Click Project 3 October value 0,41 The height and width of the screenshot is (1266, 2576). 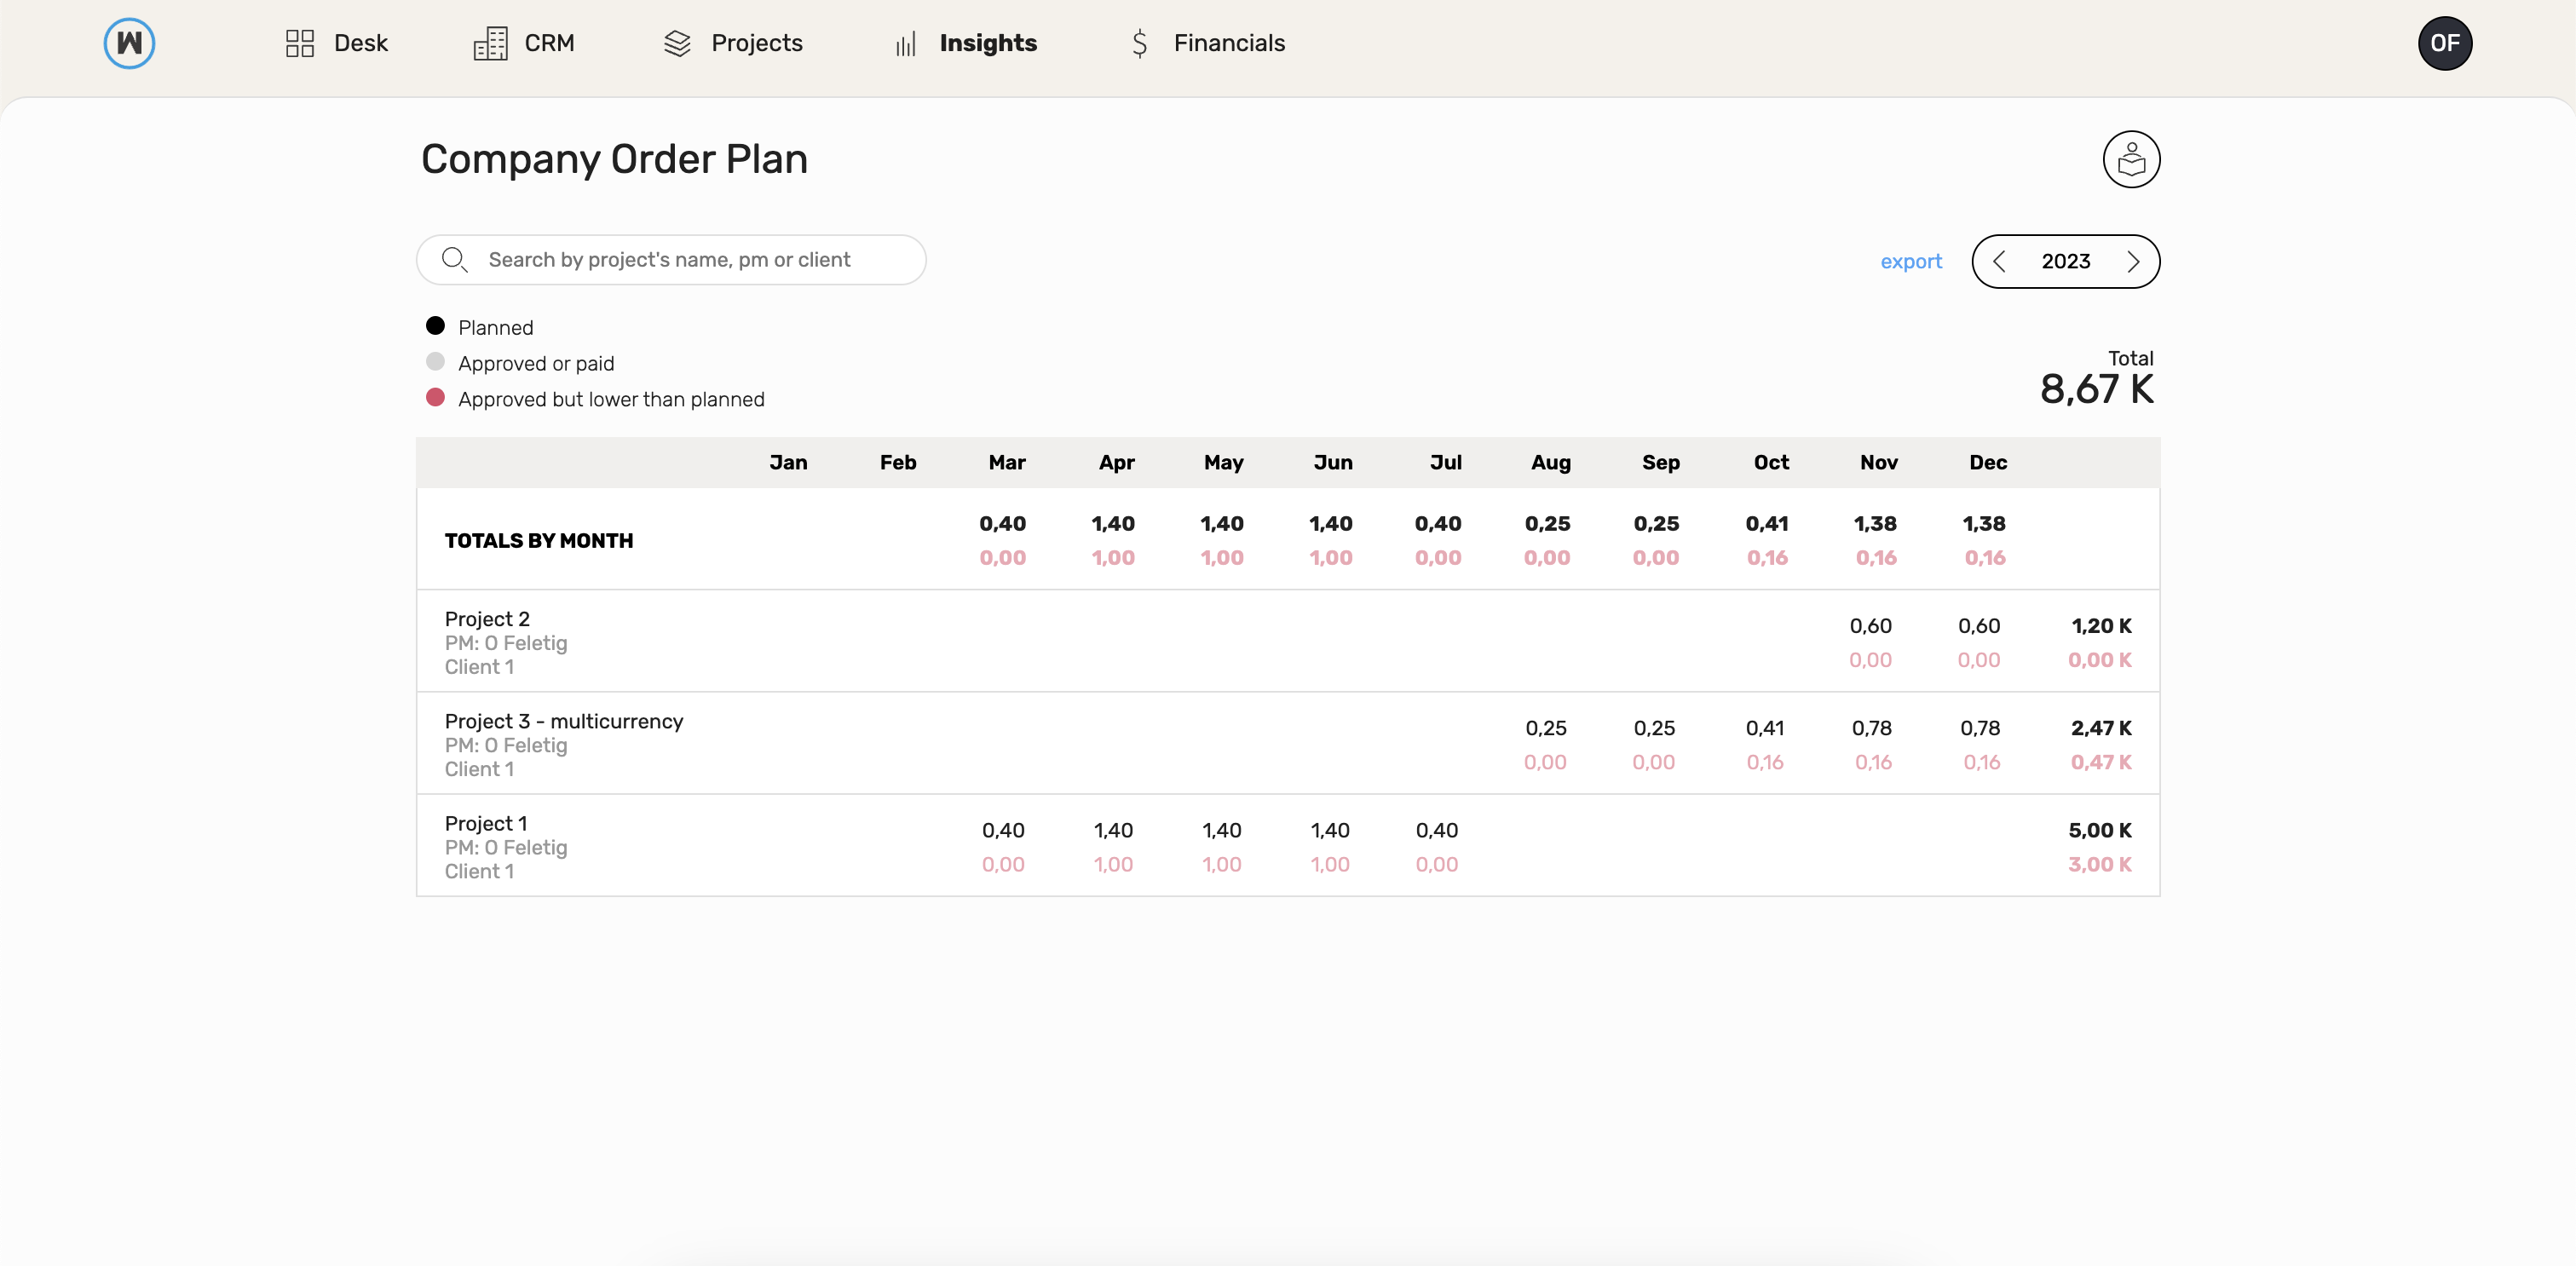(x=1766, y=728)
